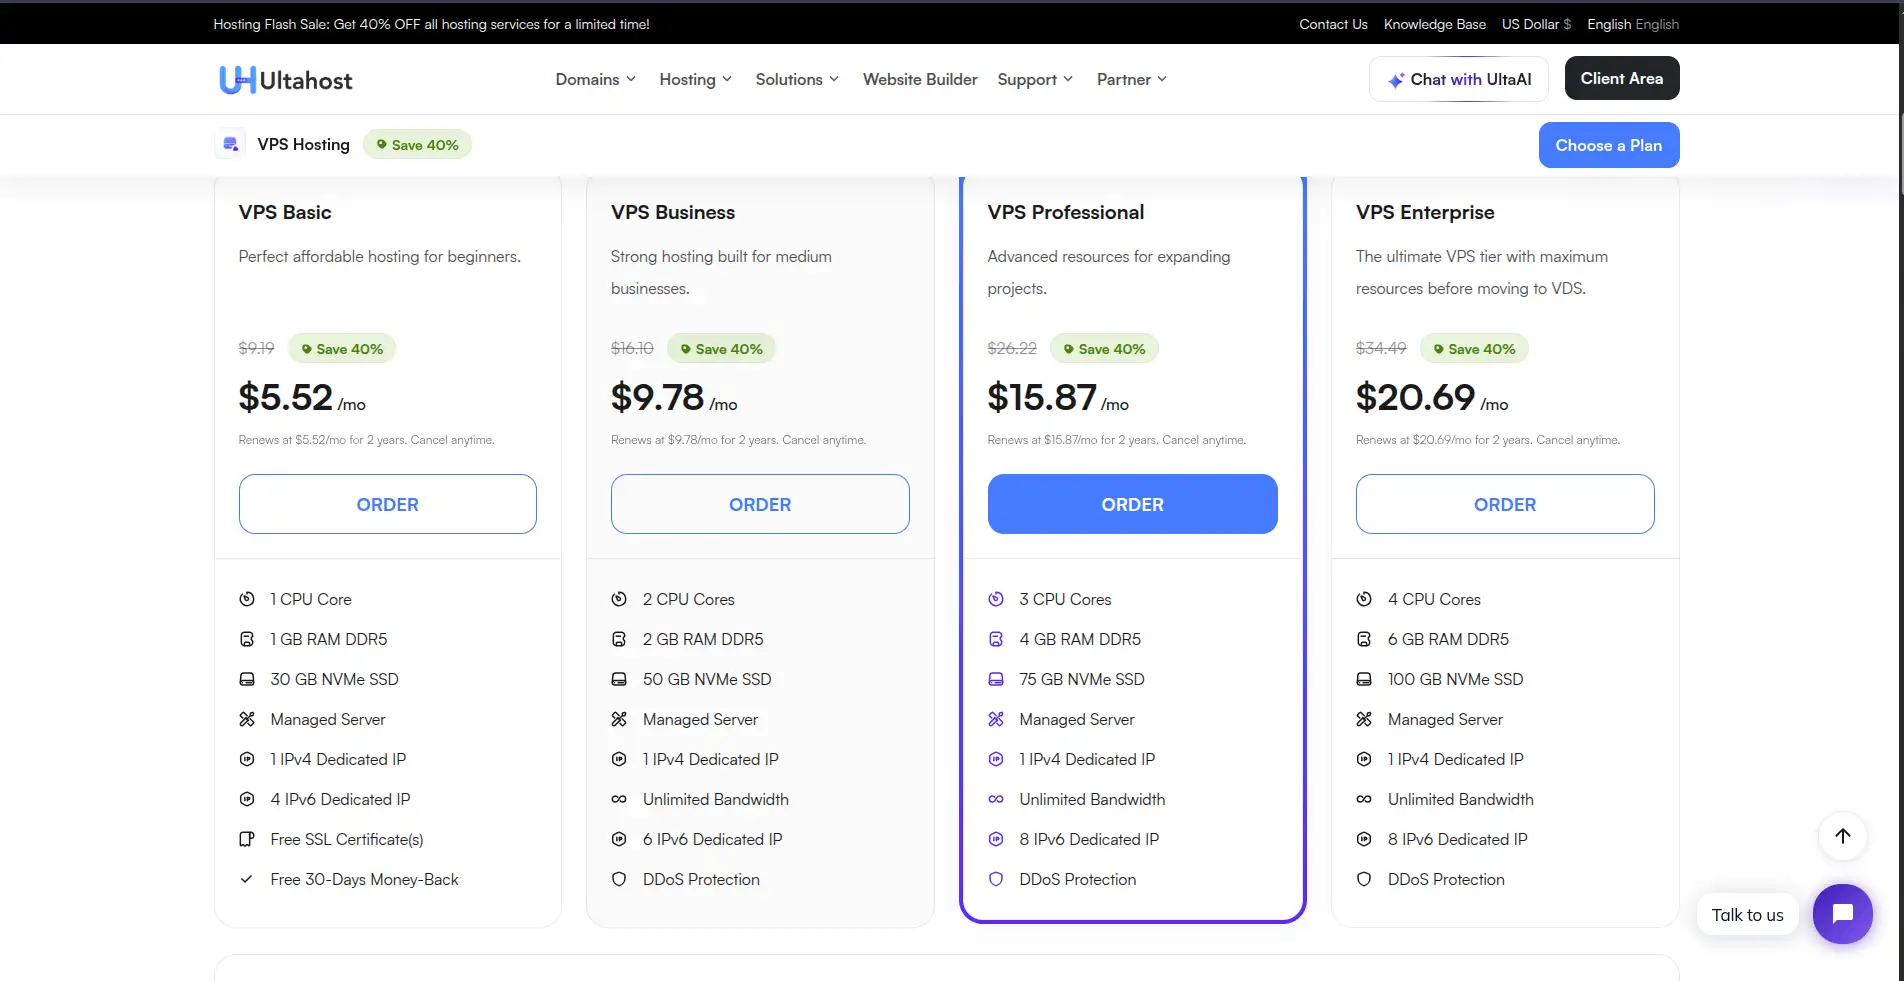This screenshot has height=981, width=1904.
Task: Click Save 40% badge in VPS Enterprise card
Action: 1474,348
